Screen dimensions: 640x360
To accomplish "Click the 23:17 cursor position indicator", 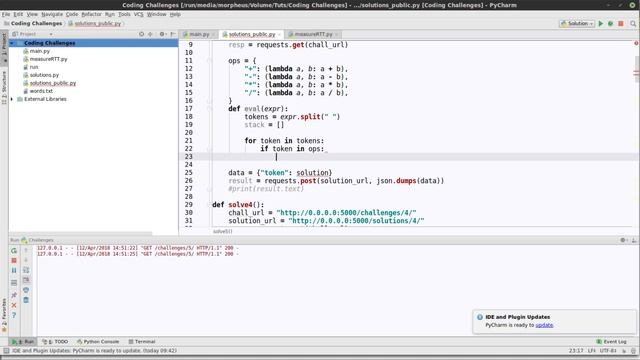I will [x=576, y=351].
